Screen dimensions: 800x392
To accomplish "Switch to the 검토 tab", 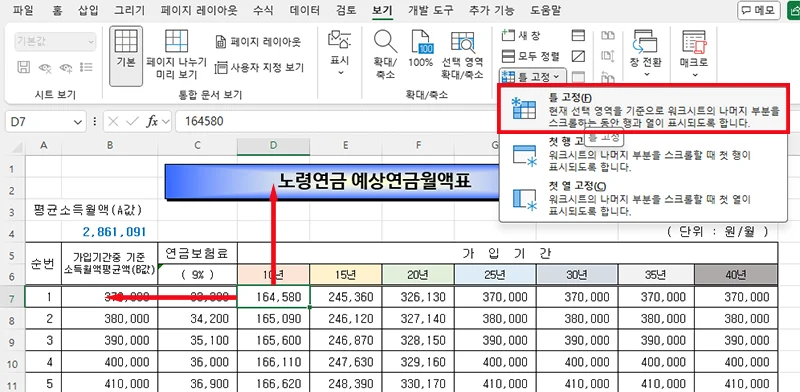I will click(346, 10).
